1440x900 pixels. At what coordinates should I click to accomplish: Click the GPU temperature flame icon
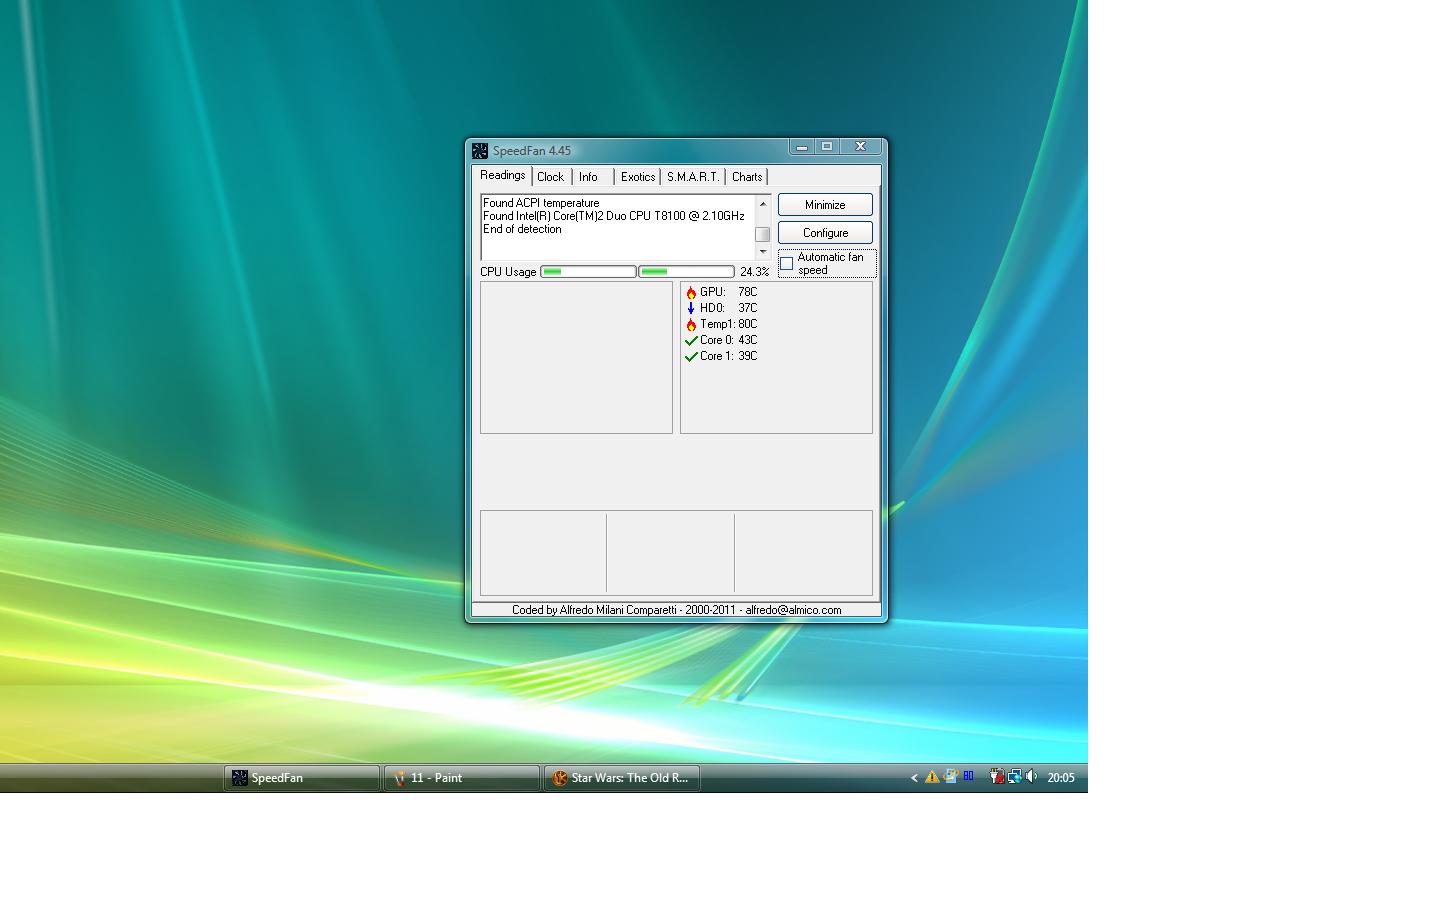click(x=691, y=292)
